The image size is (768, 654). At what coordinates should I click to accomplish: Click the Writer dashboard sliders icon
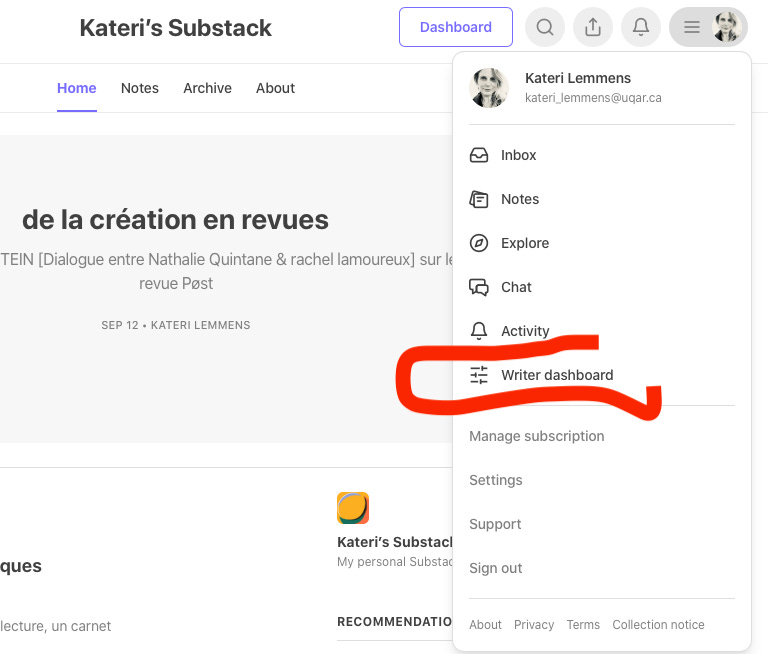pos(479,375)
